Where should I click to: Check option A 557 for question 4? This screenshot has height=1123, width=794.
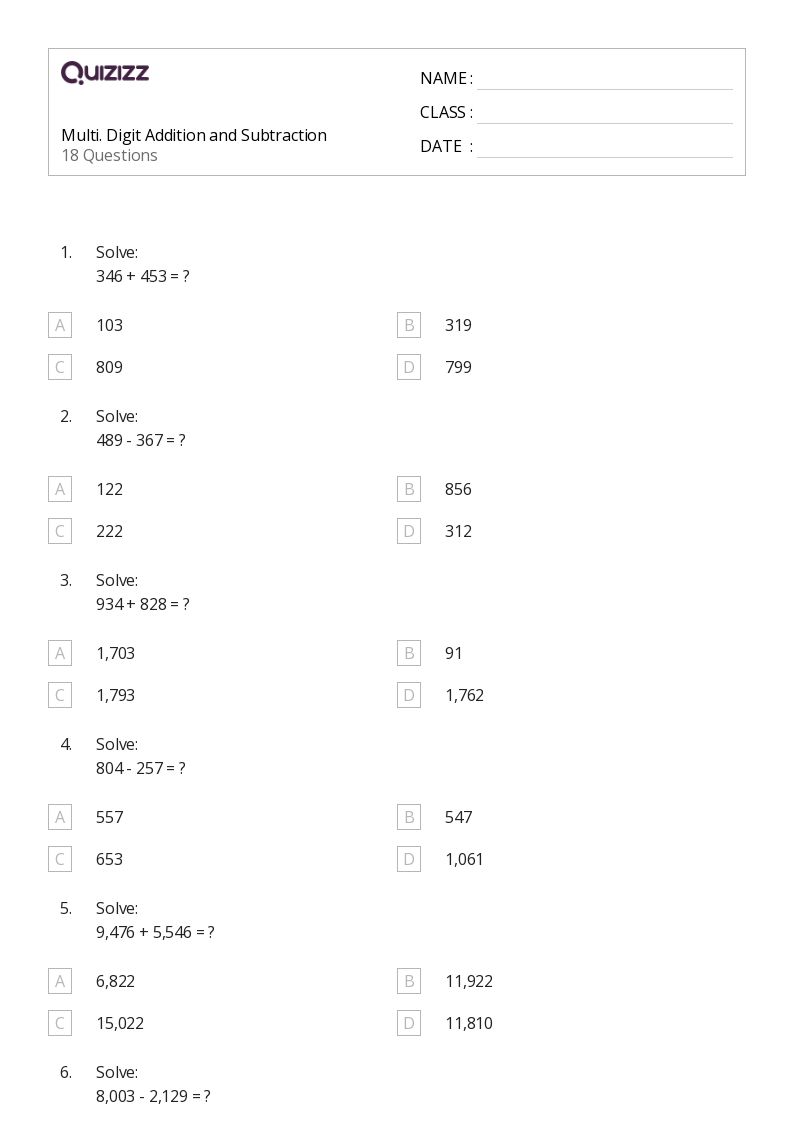60,817
